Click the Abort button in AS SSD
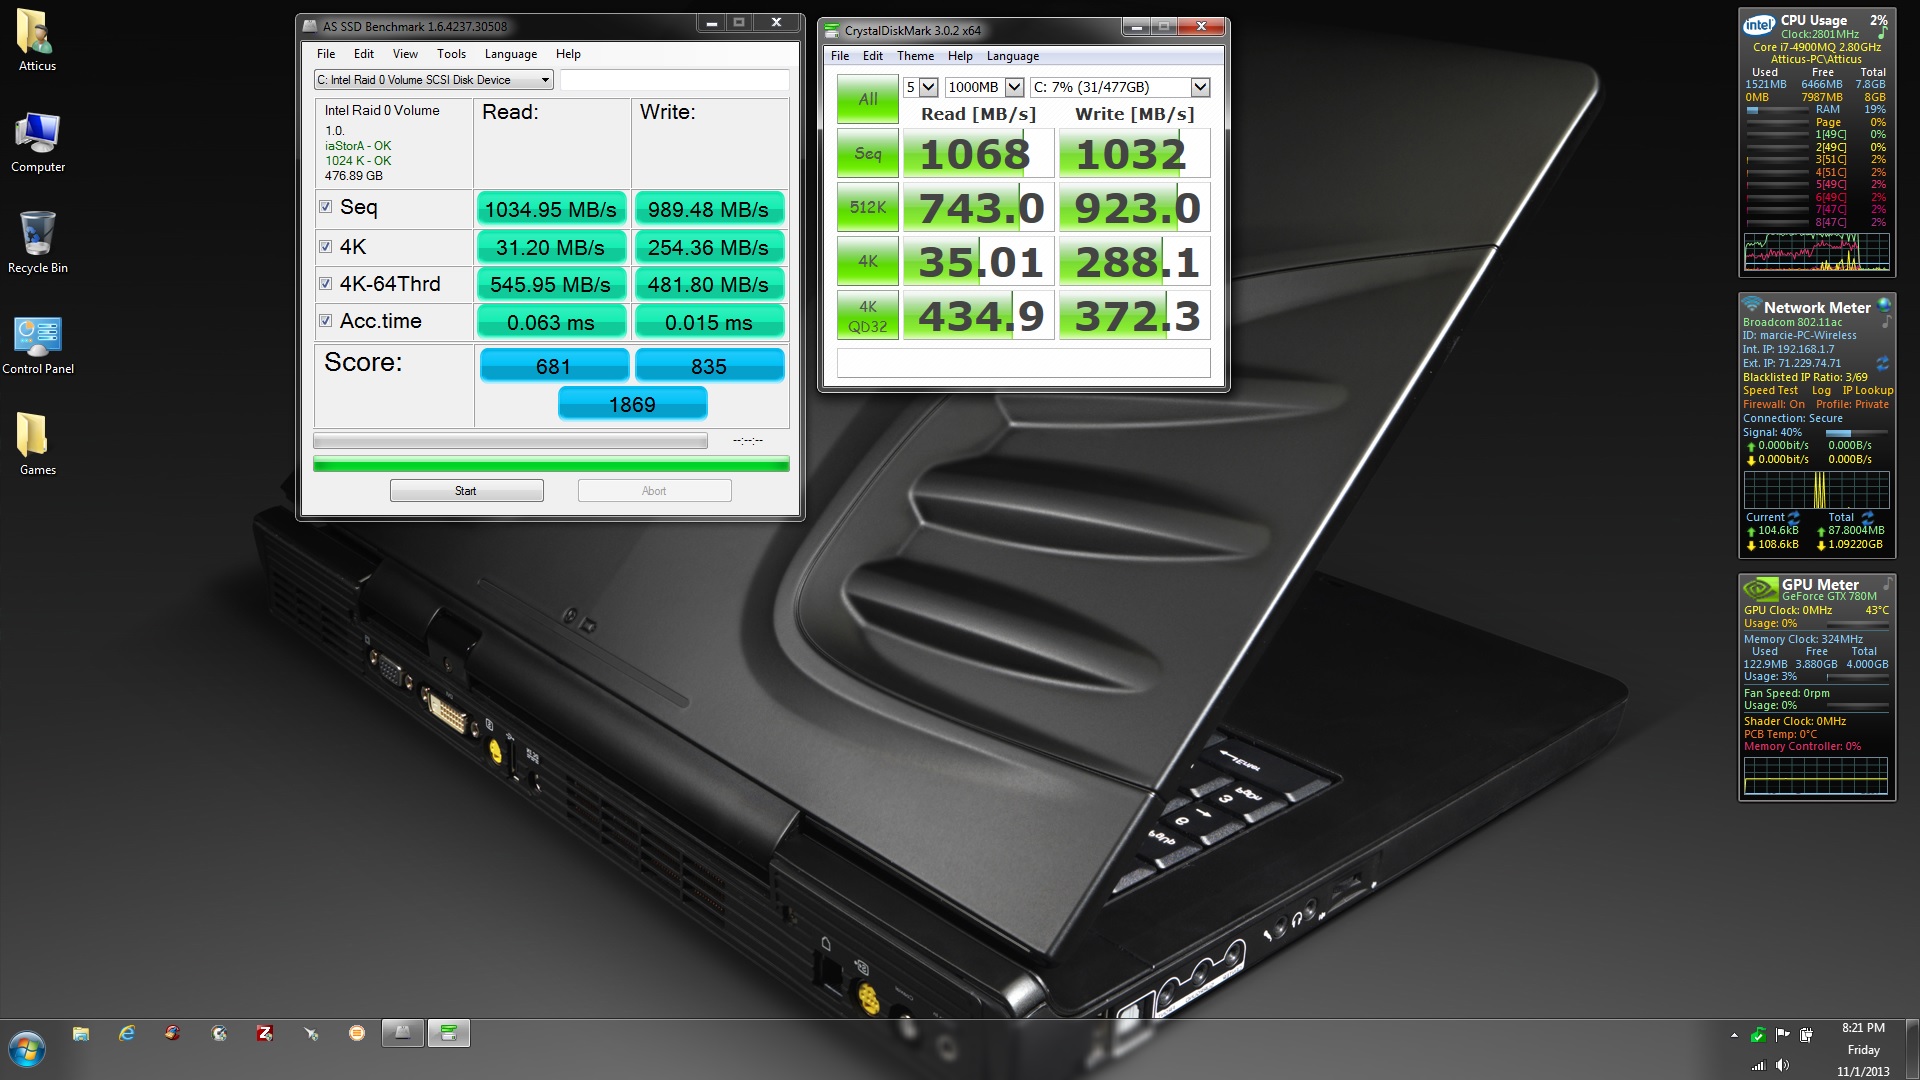The width and height of the screenshot is (1920, 1080). [x=654, y=491]
